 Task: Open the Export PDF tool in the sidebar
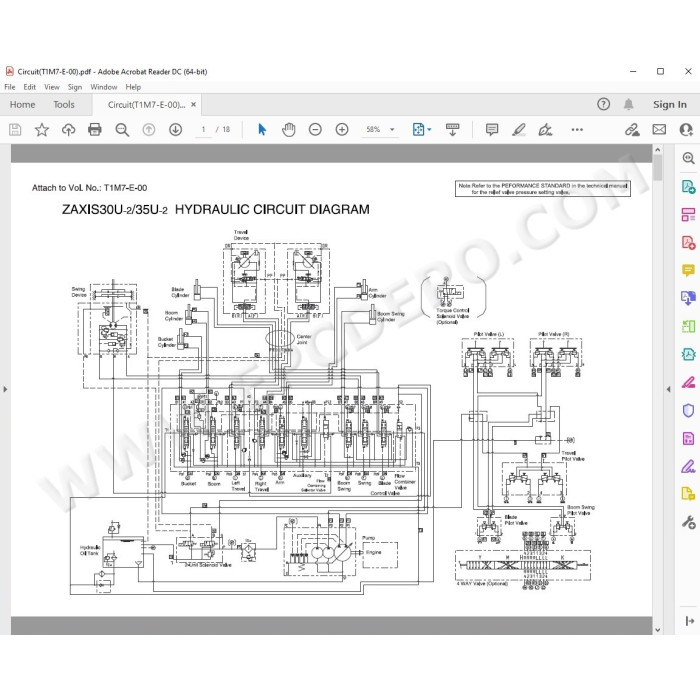tap(688, 186)
